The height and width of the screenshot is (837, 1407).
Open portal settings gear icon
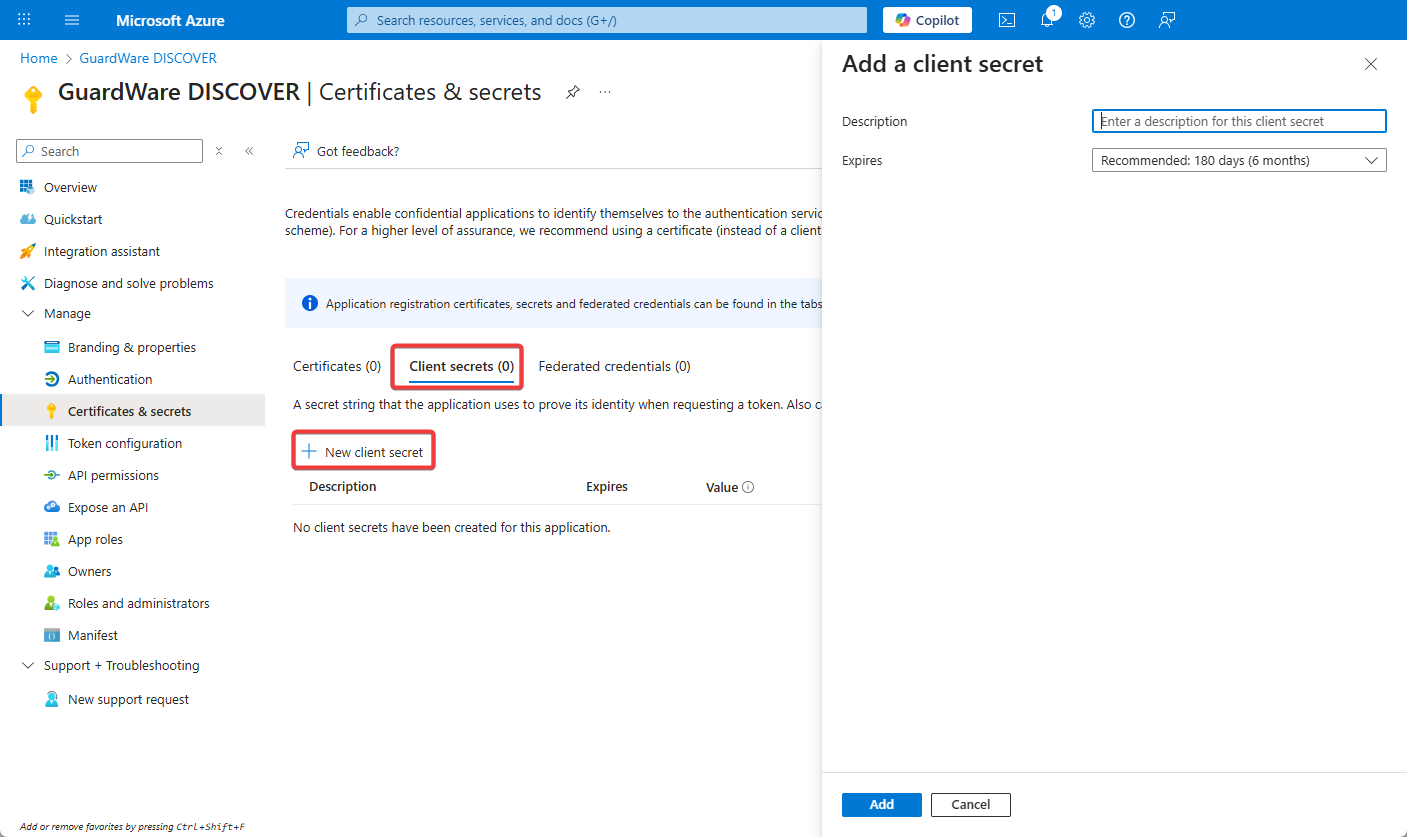[1087, 20]
